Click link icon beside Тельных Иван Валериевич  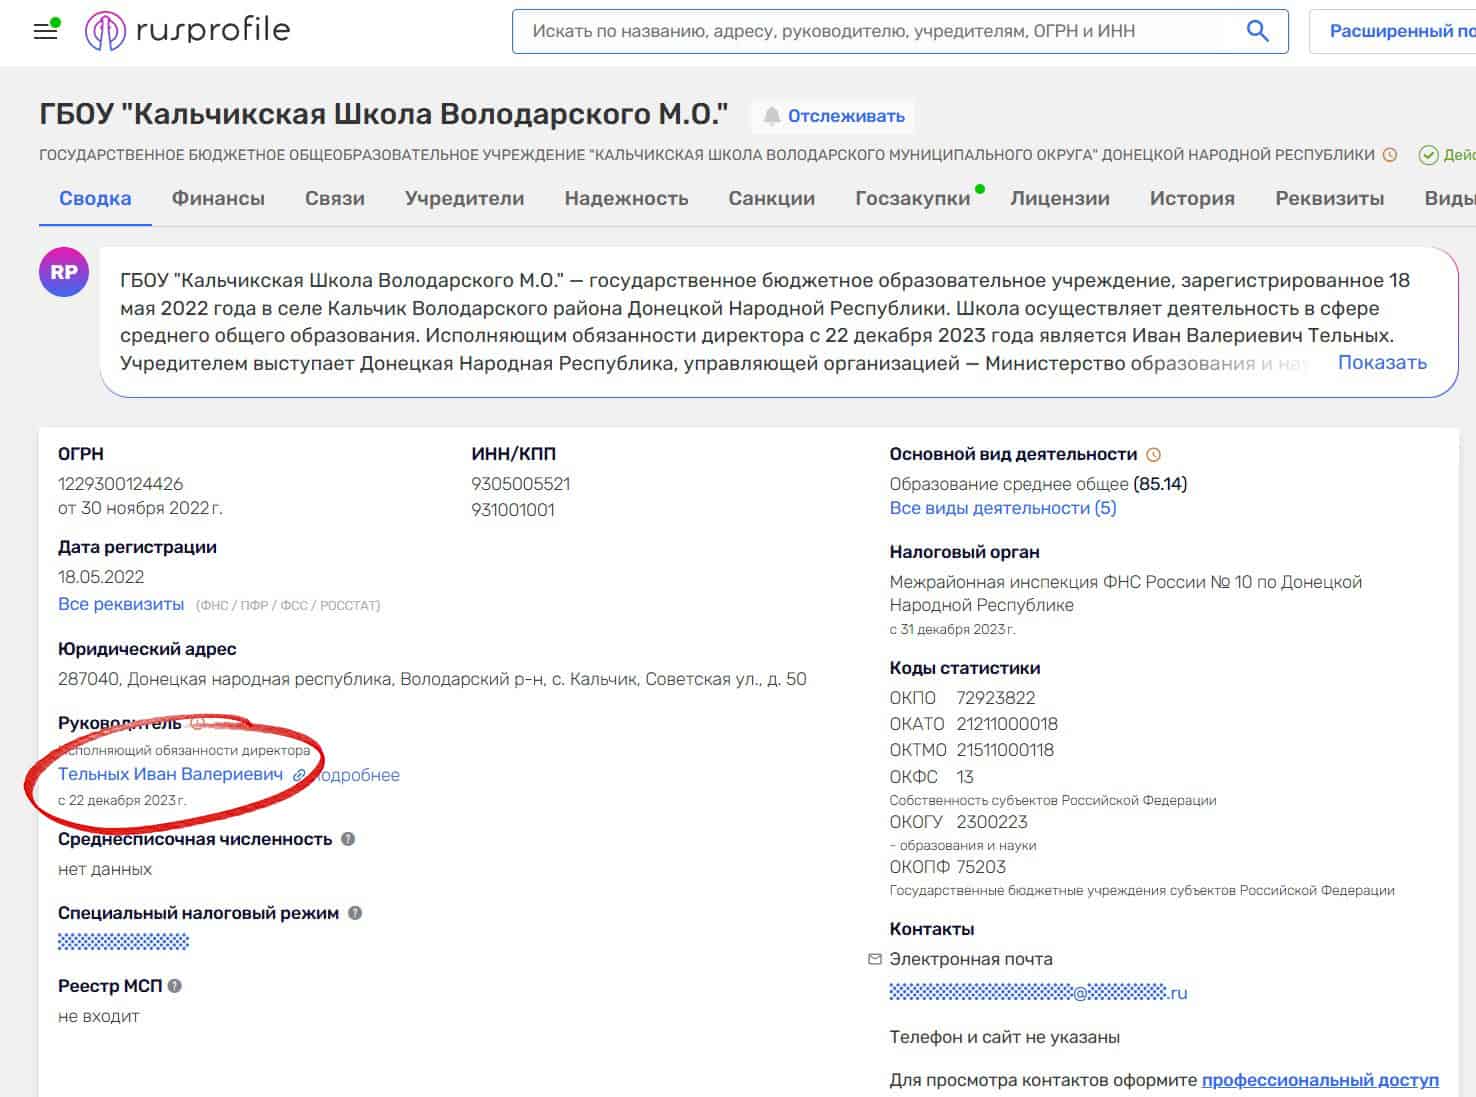tap(298, 775)
